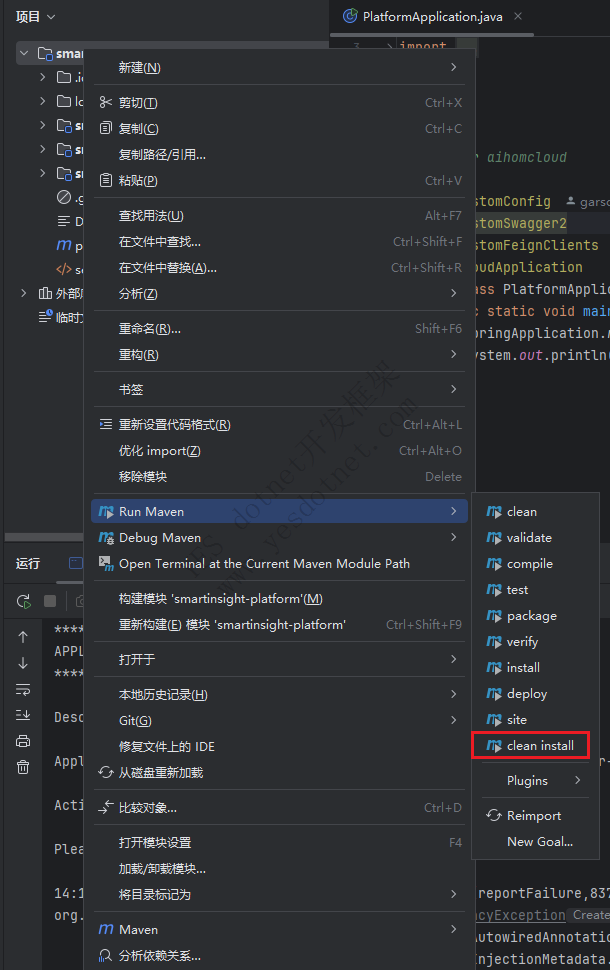Expand the Plugins submenu
Image resolution: width=610 pixels, height=970 pixels.
pyautogui.click(x=535, y=781)
